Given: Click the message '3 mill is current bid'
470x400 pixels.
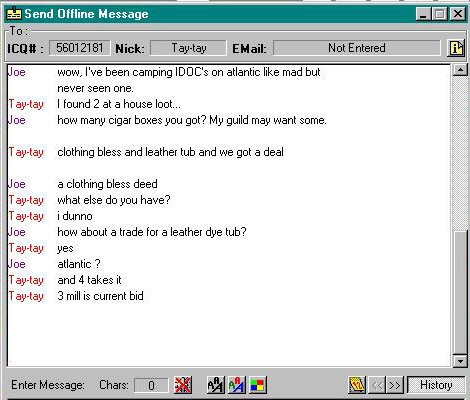Looking at the screenshot, I should (100, 296).
